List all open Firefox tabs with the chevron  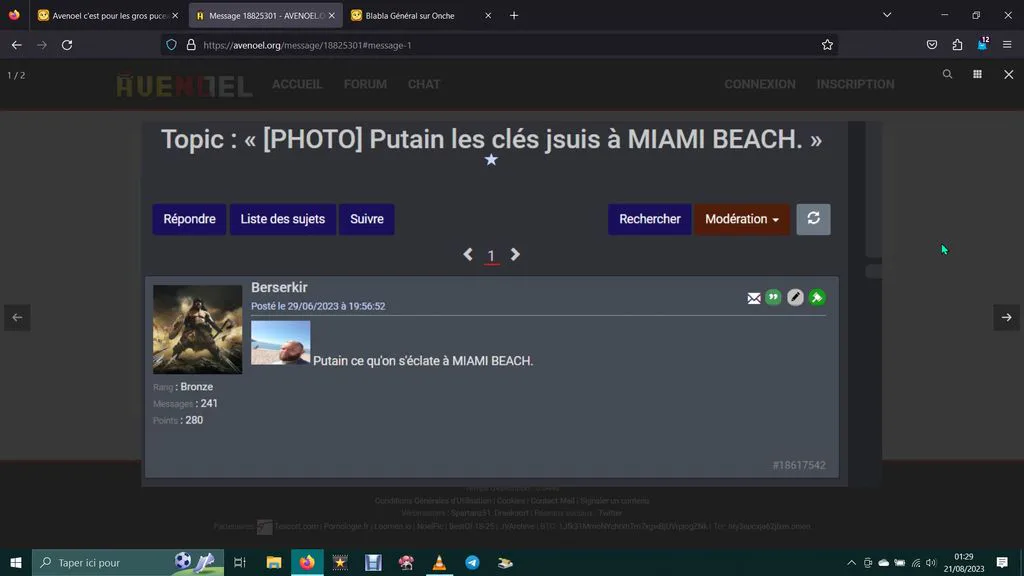click(887, 15)
